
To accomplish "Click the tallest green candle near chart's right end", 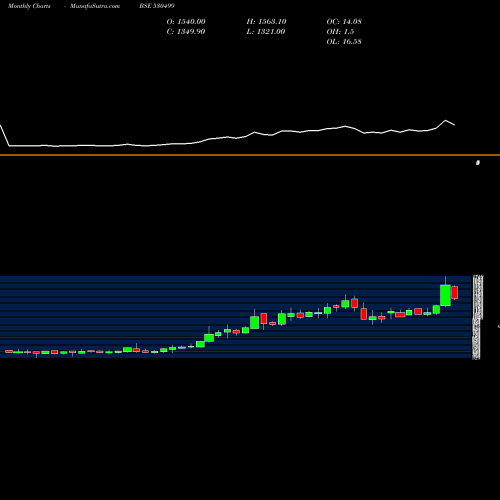I will 445,295.
